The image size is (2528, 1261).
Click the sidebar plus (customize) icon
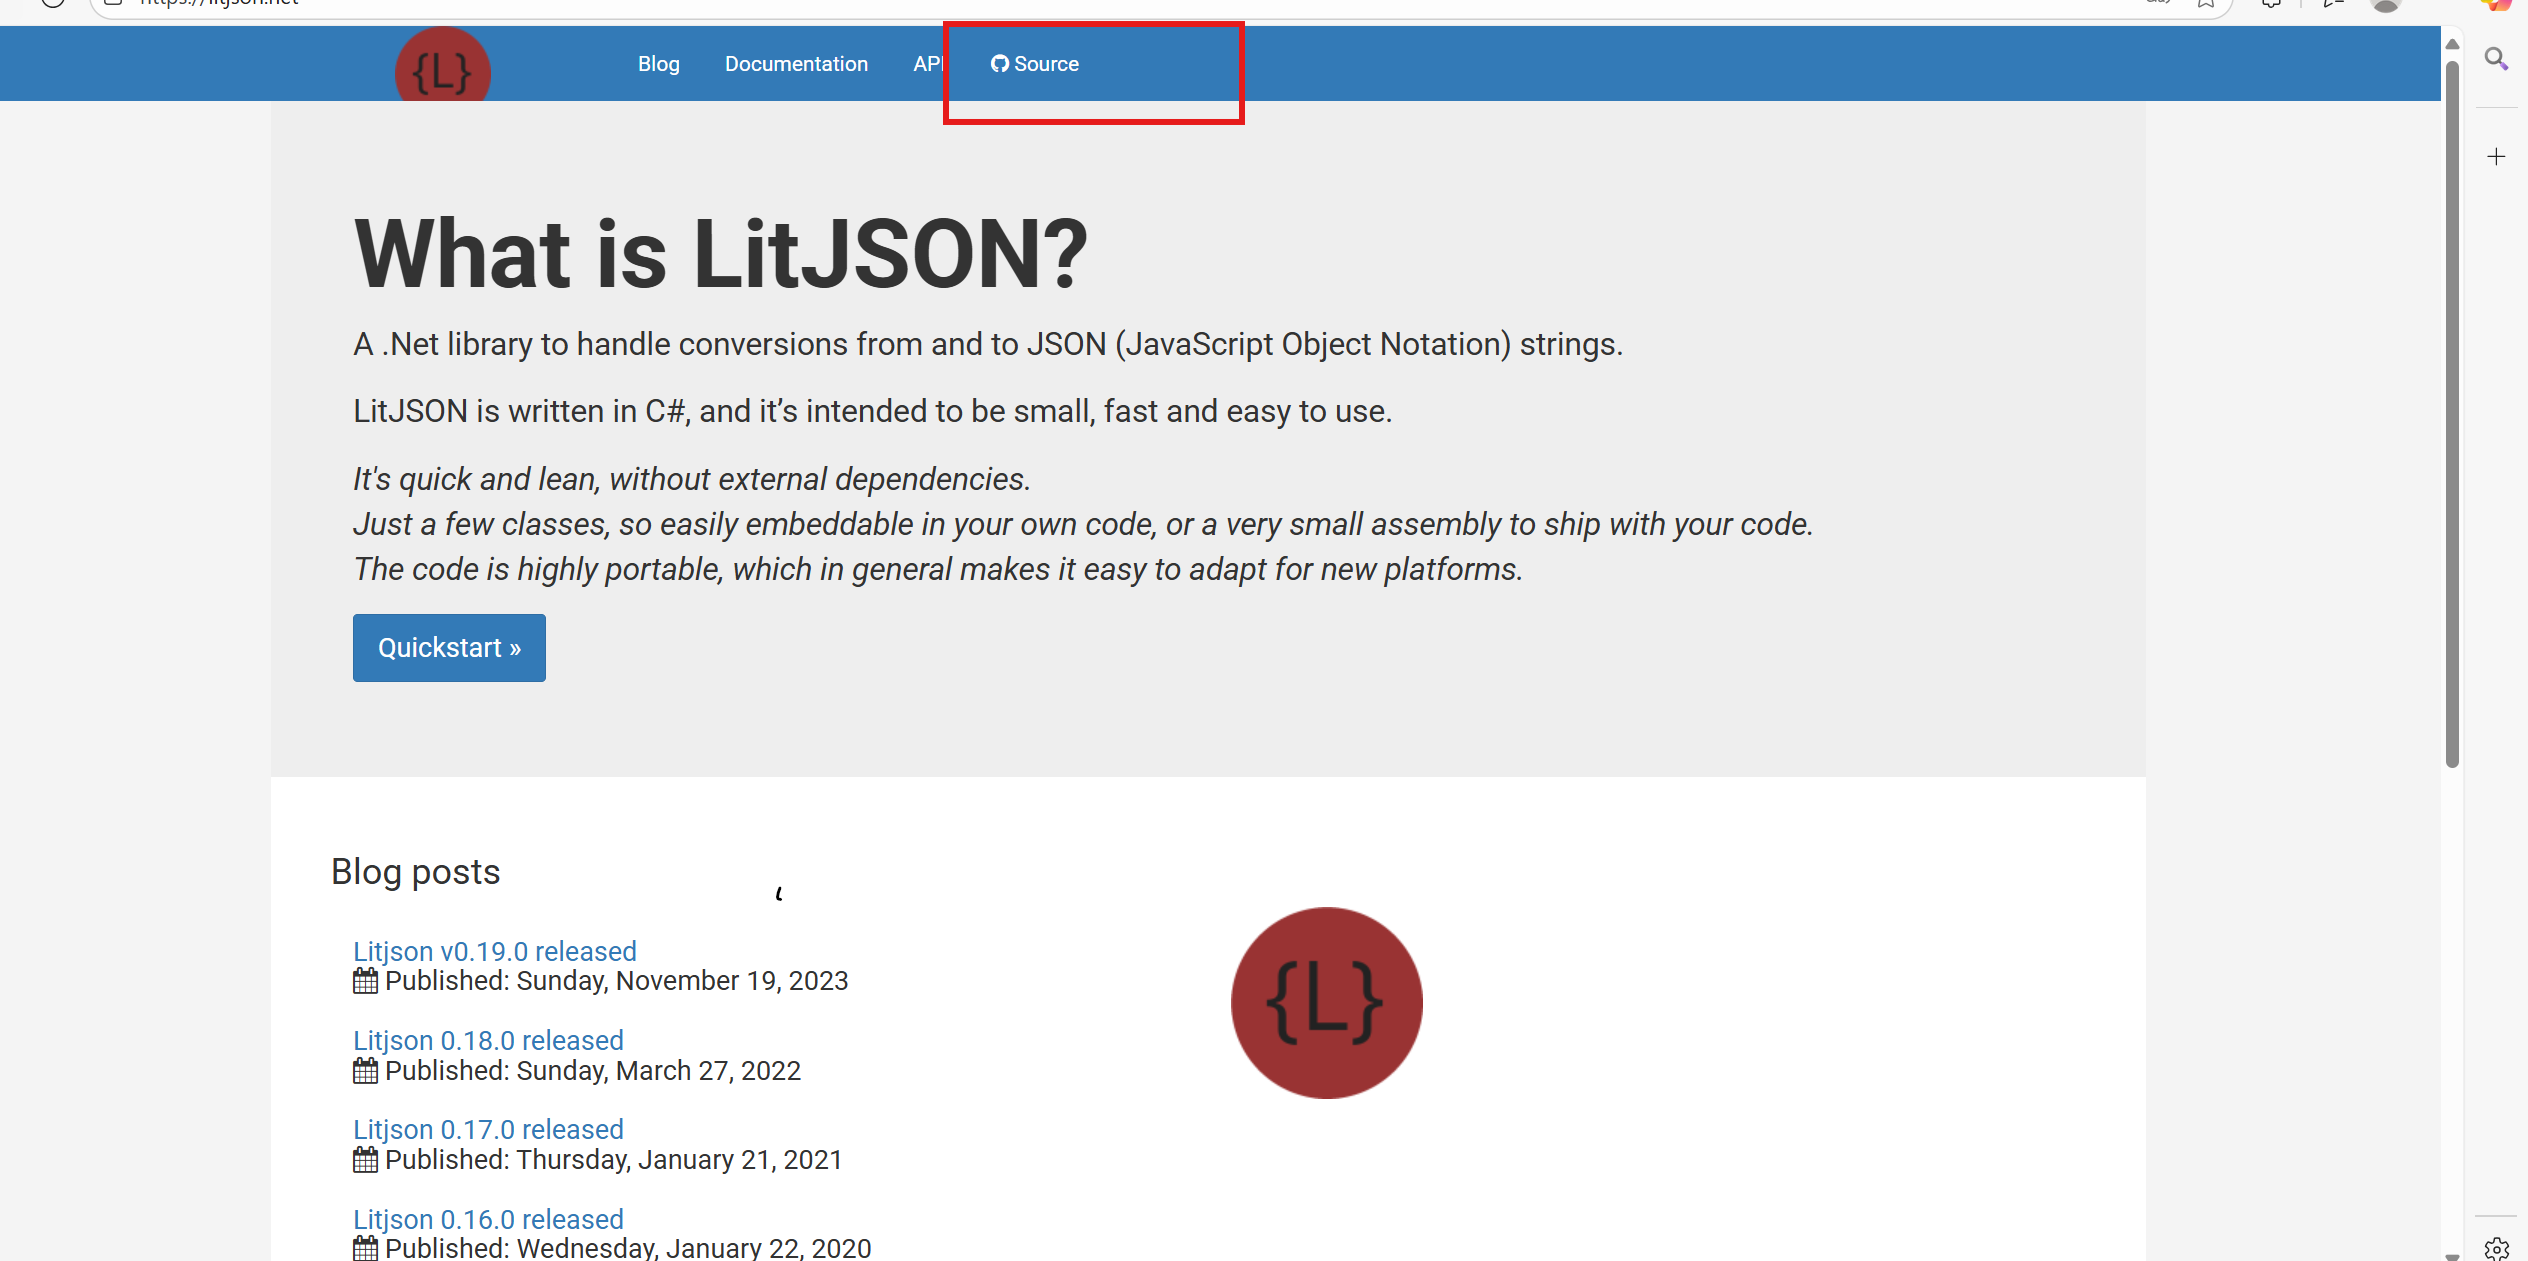(2496, 157)
